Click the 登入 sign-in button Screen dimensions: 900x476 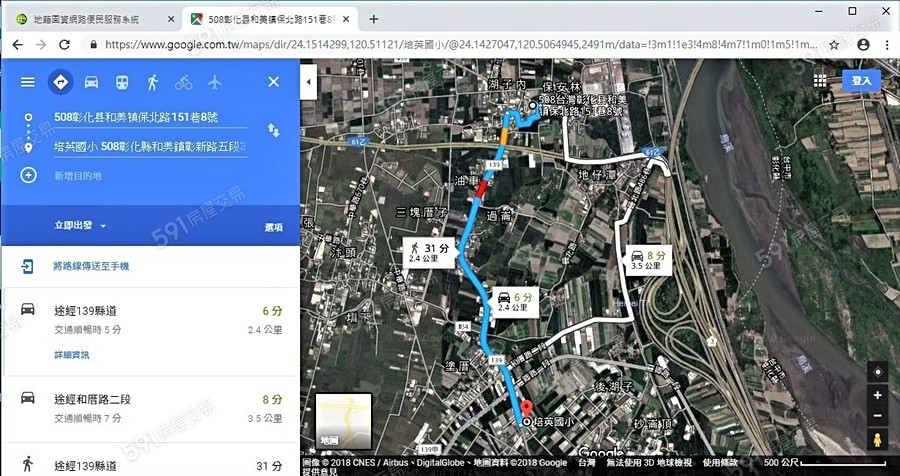[x=860, y=81]
